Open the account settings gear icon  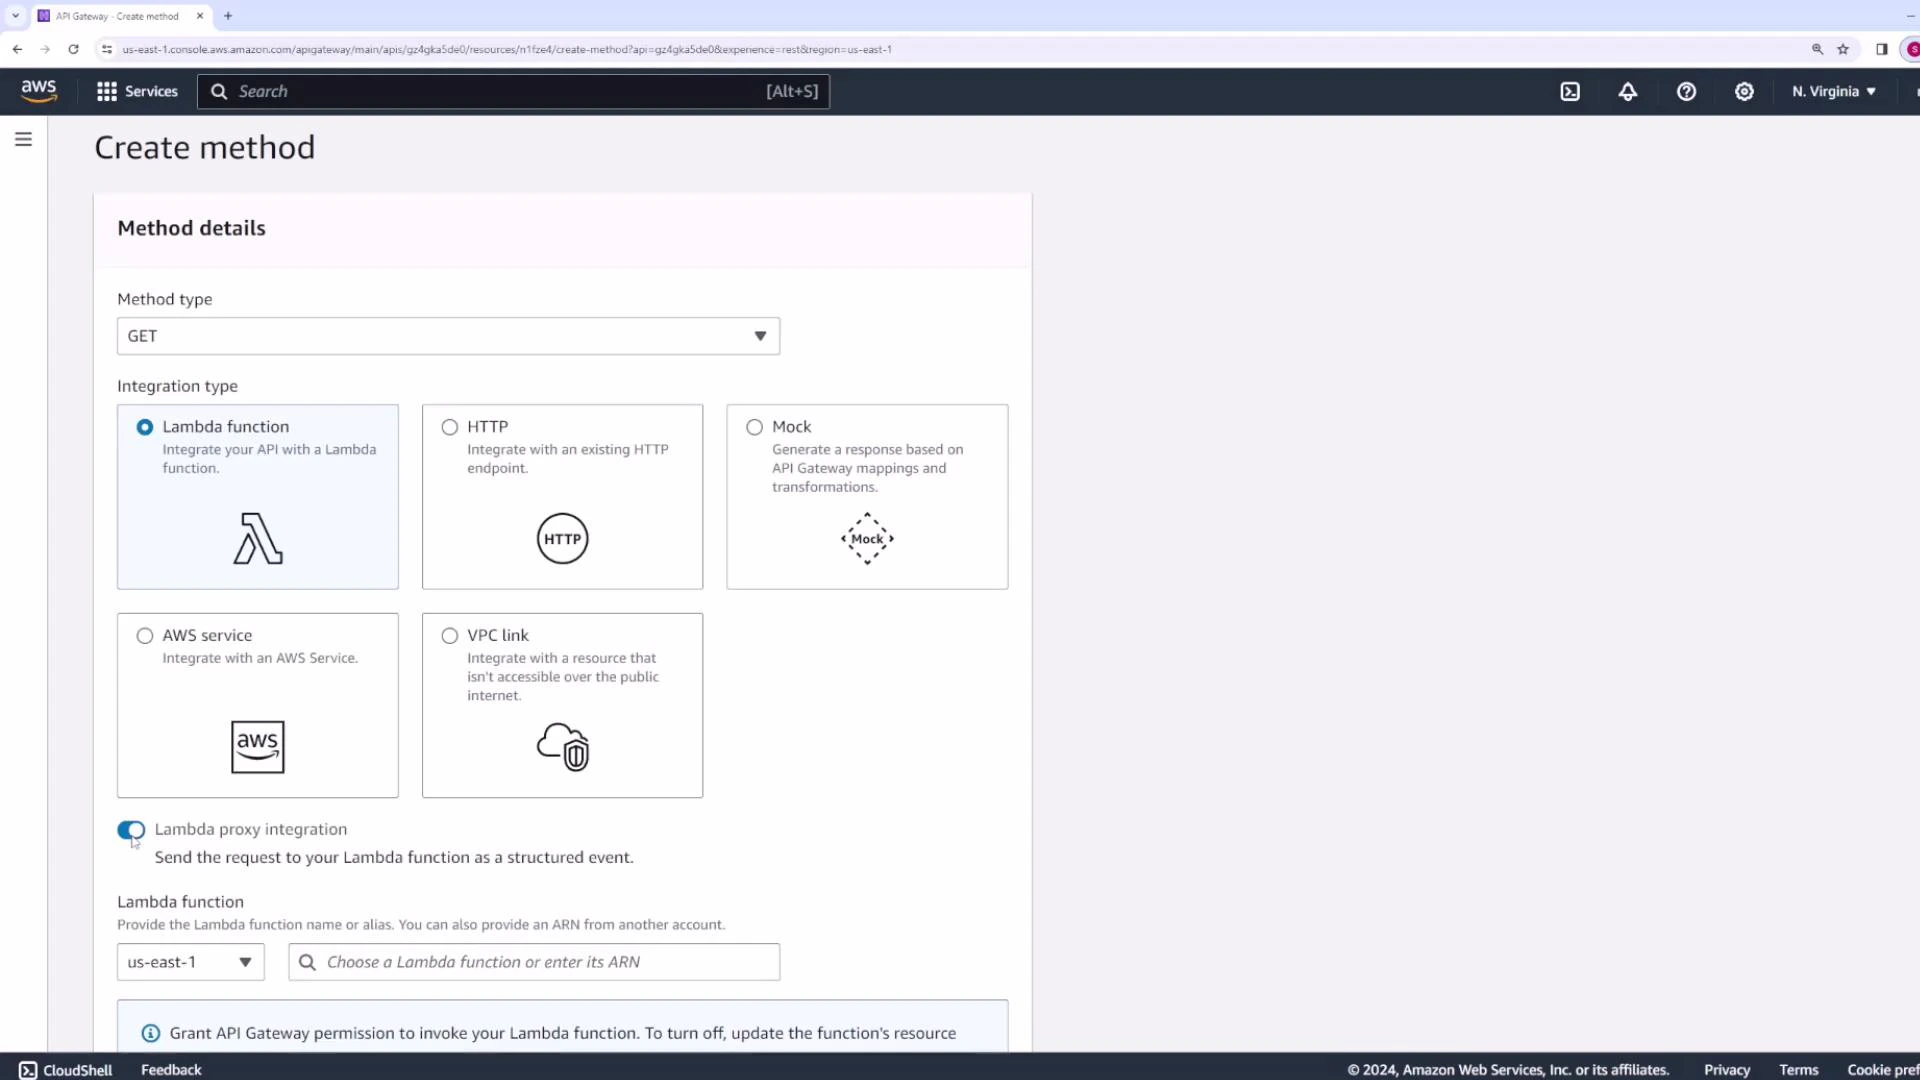1744,91
